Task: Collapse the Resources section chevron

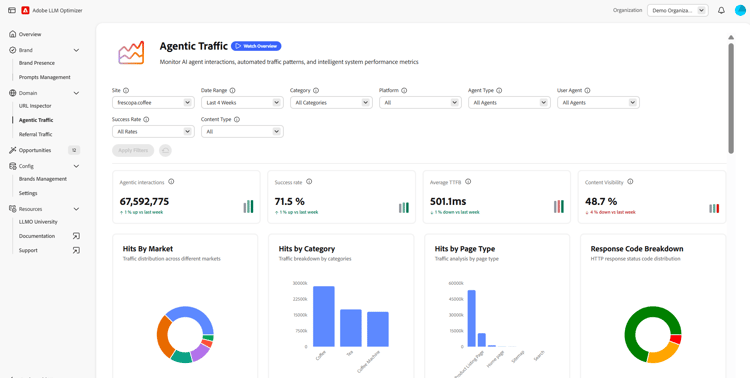Action: point(76,209)
